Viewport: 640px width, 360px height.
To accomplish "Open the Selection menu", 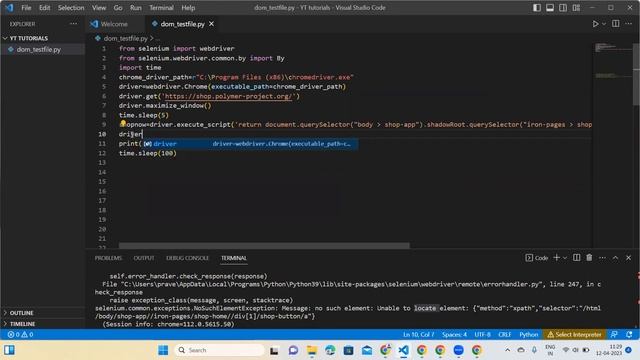I will (71, 8).
